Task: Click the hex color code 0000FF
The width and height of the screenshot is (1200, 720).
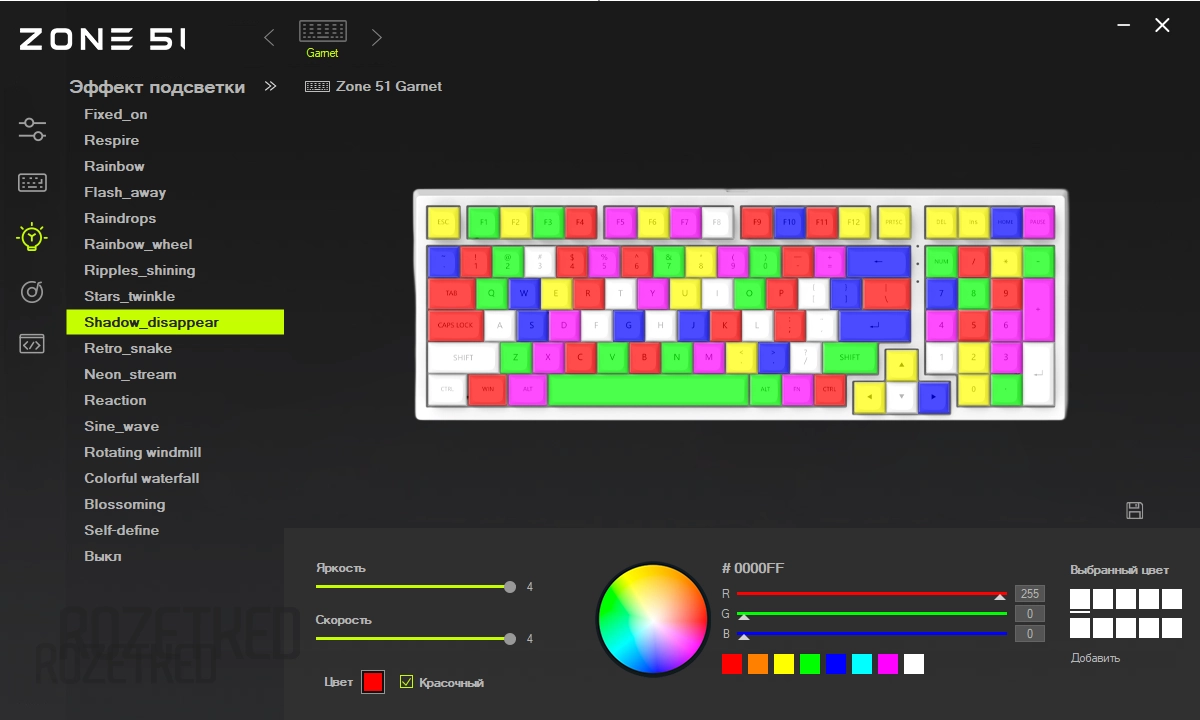Action: pyautogui.click(x=753, y=568)
